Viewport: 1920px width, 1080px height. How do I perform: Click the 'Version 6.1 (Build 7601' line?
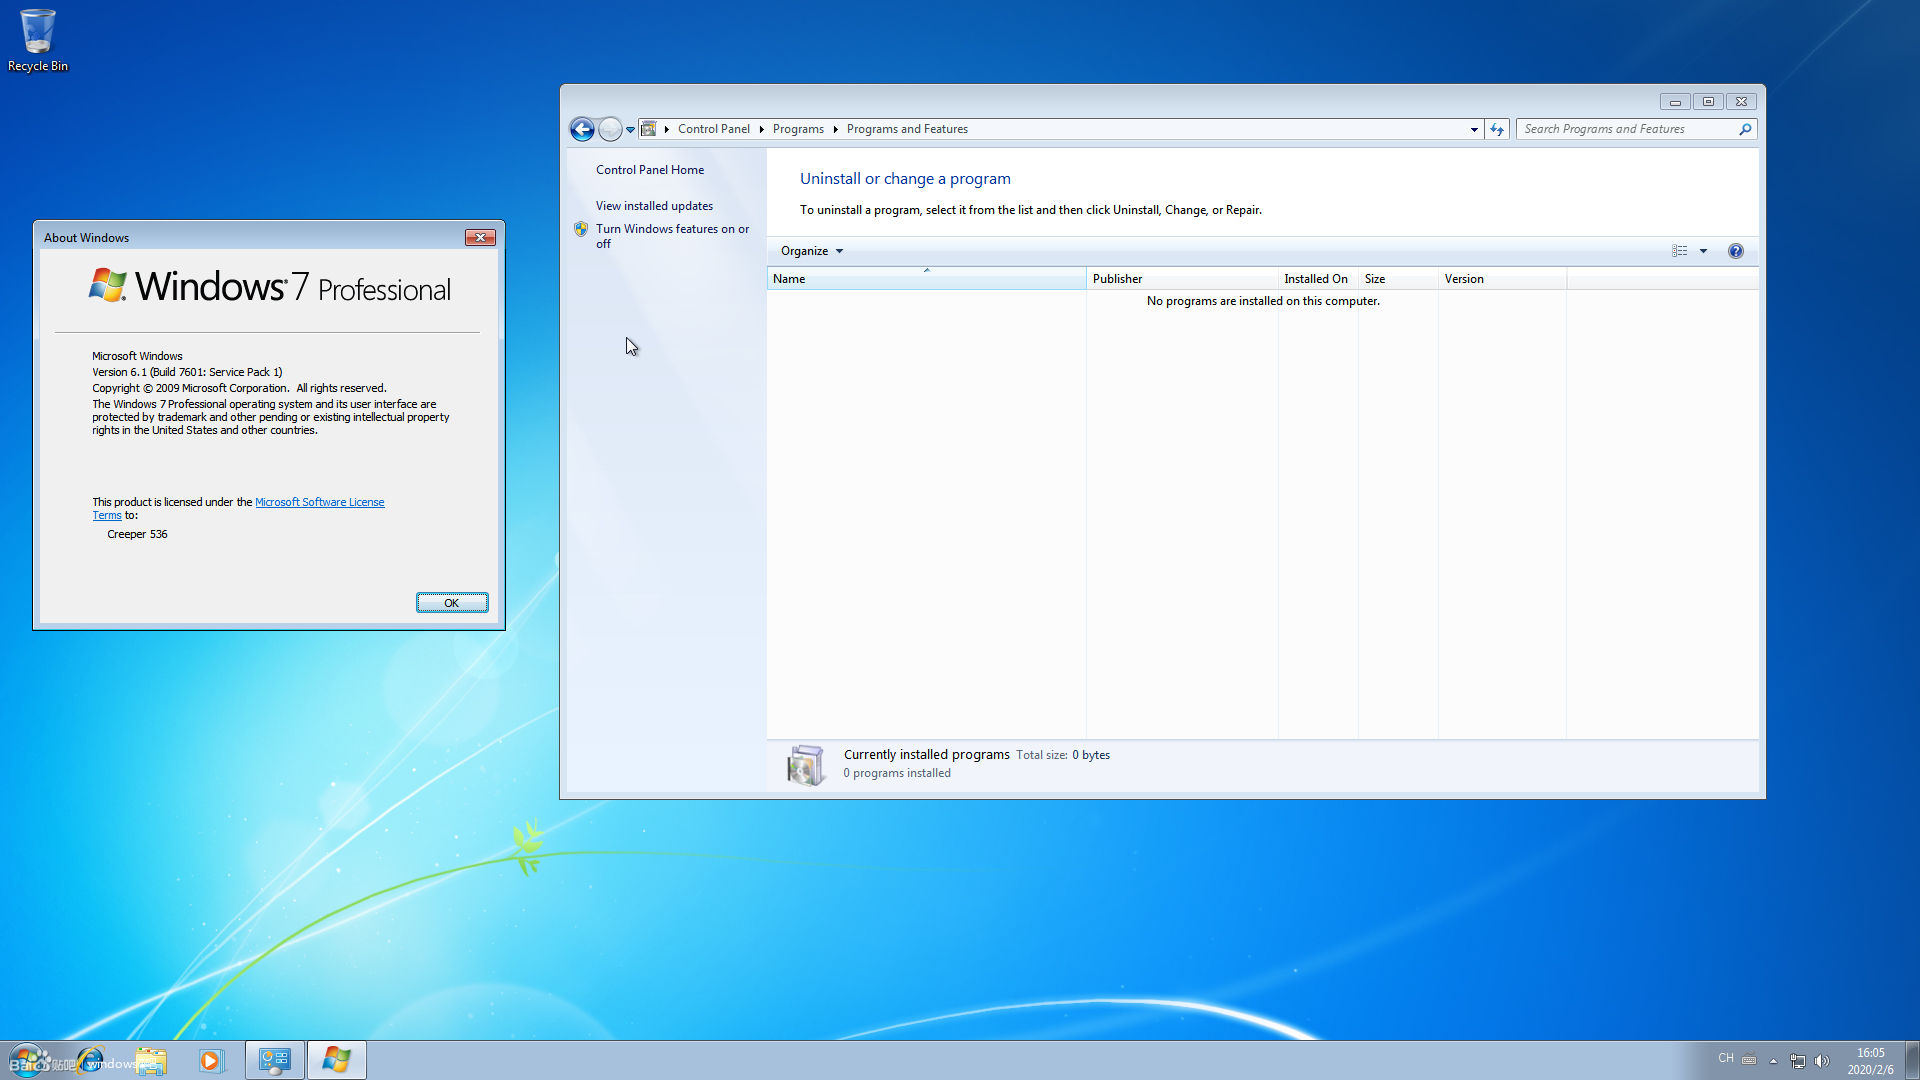coord(187,372)
